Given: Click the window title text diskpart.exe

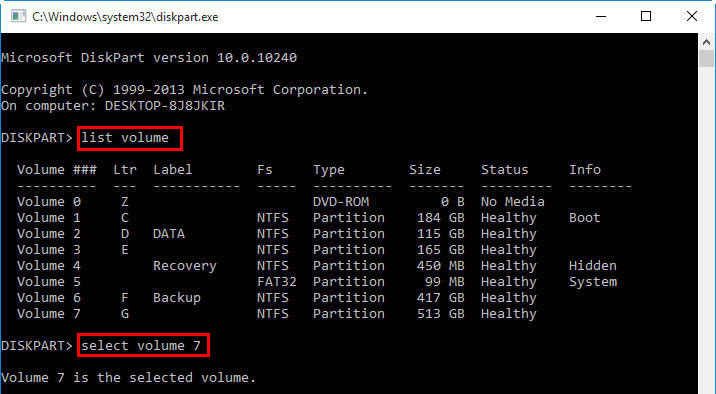Looking at the screenshot, I should [x=125, y=17].
